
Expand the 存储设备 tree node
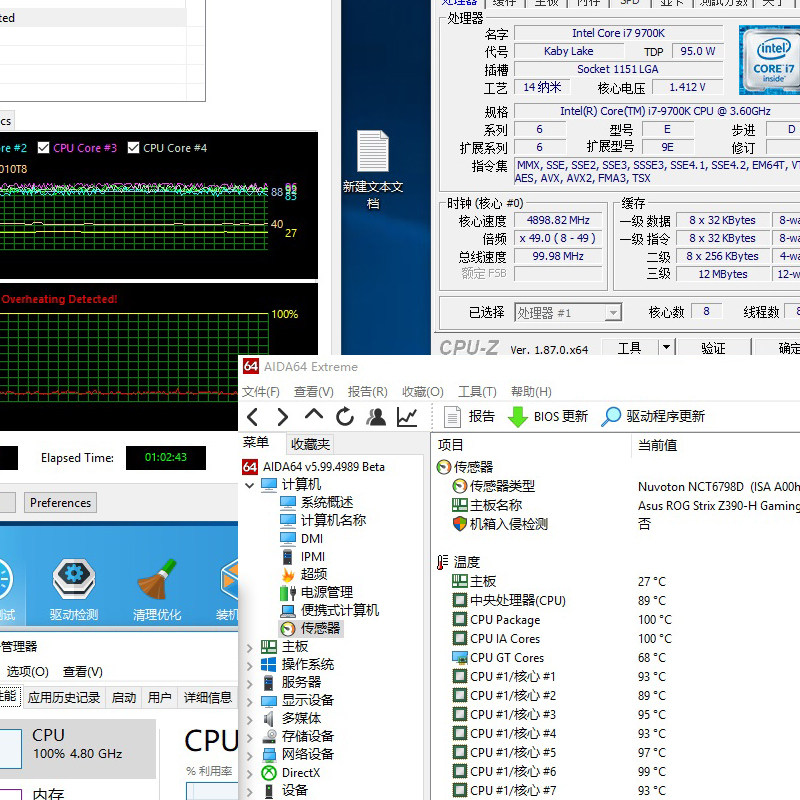pyautogui.click(x=249, y=738)
